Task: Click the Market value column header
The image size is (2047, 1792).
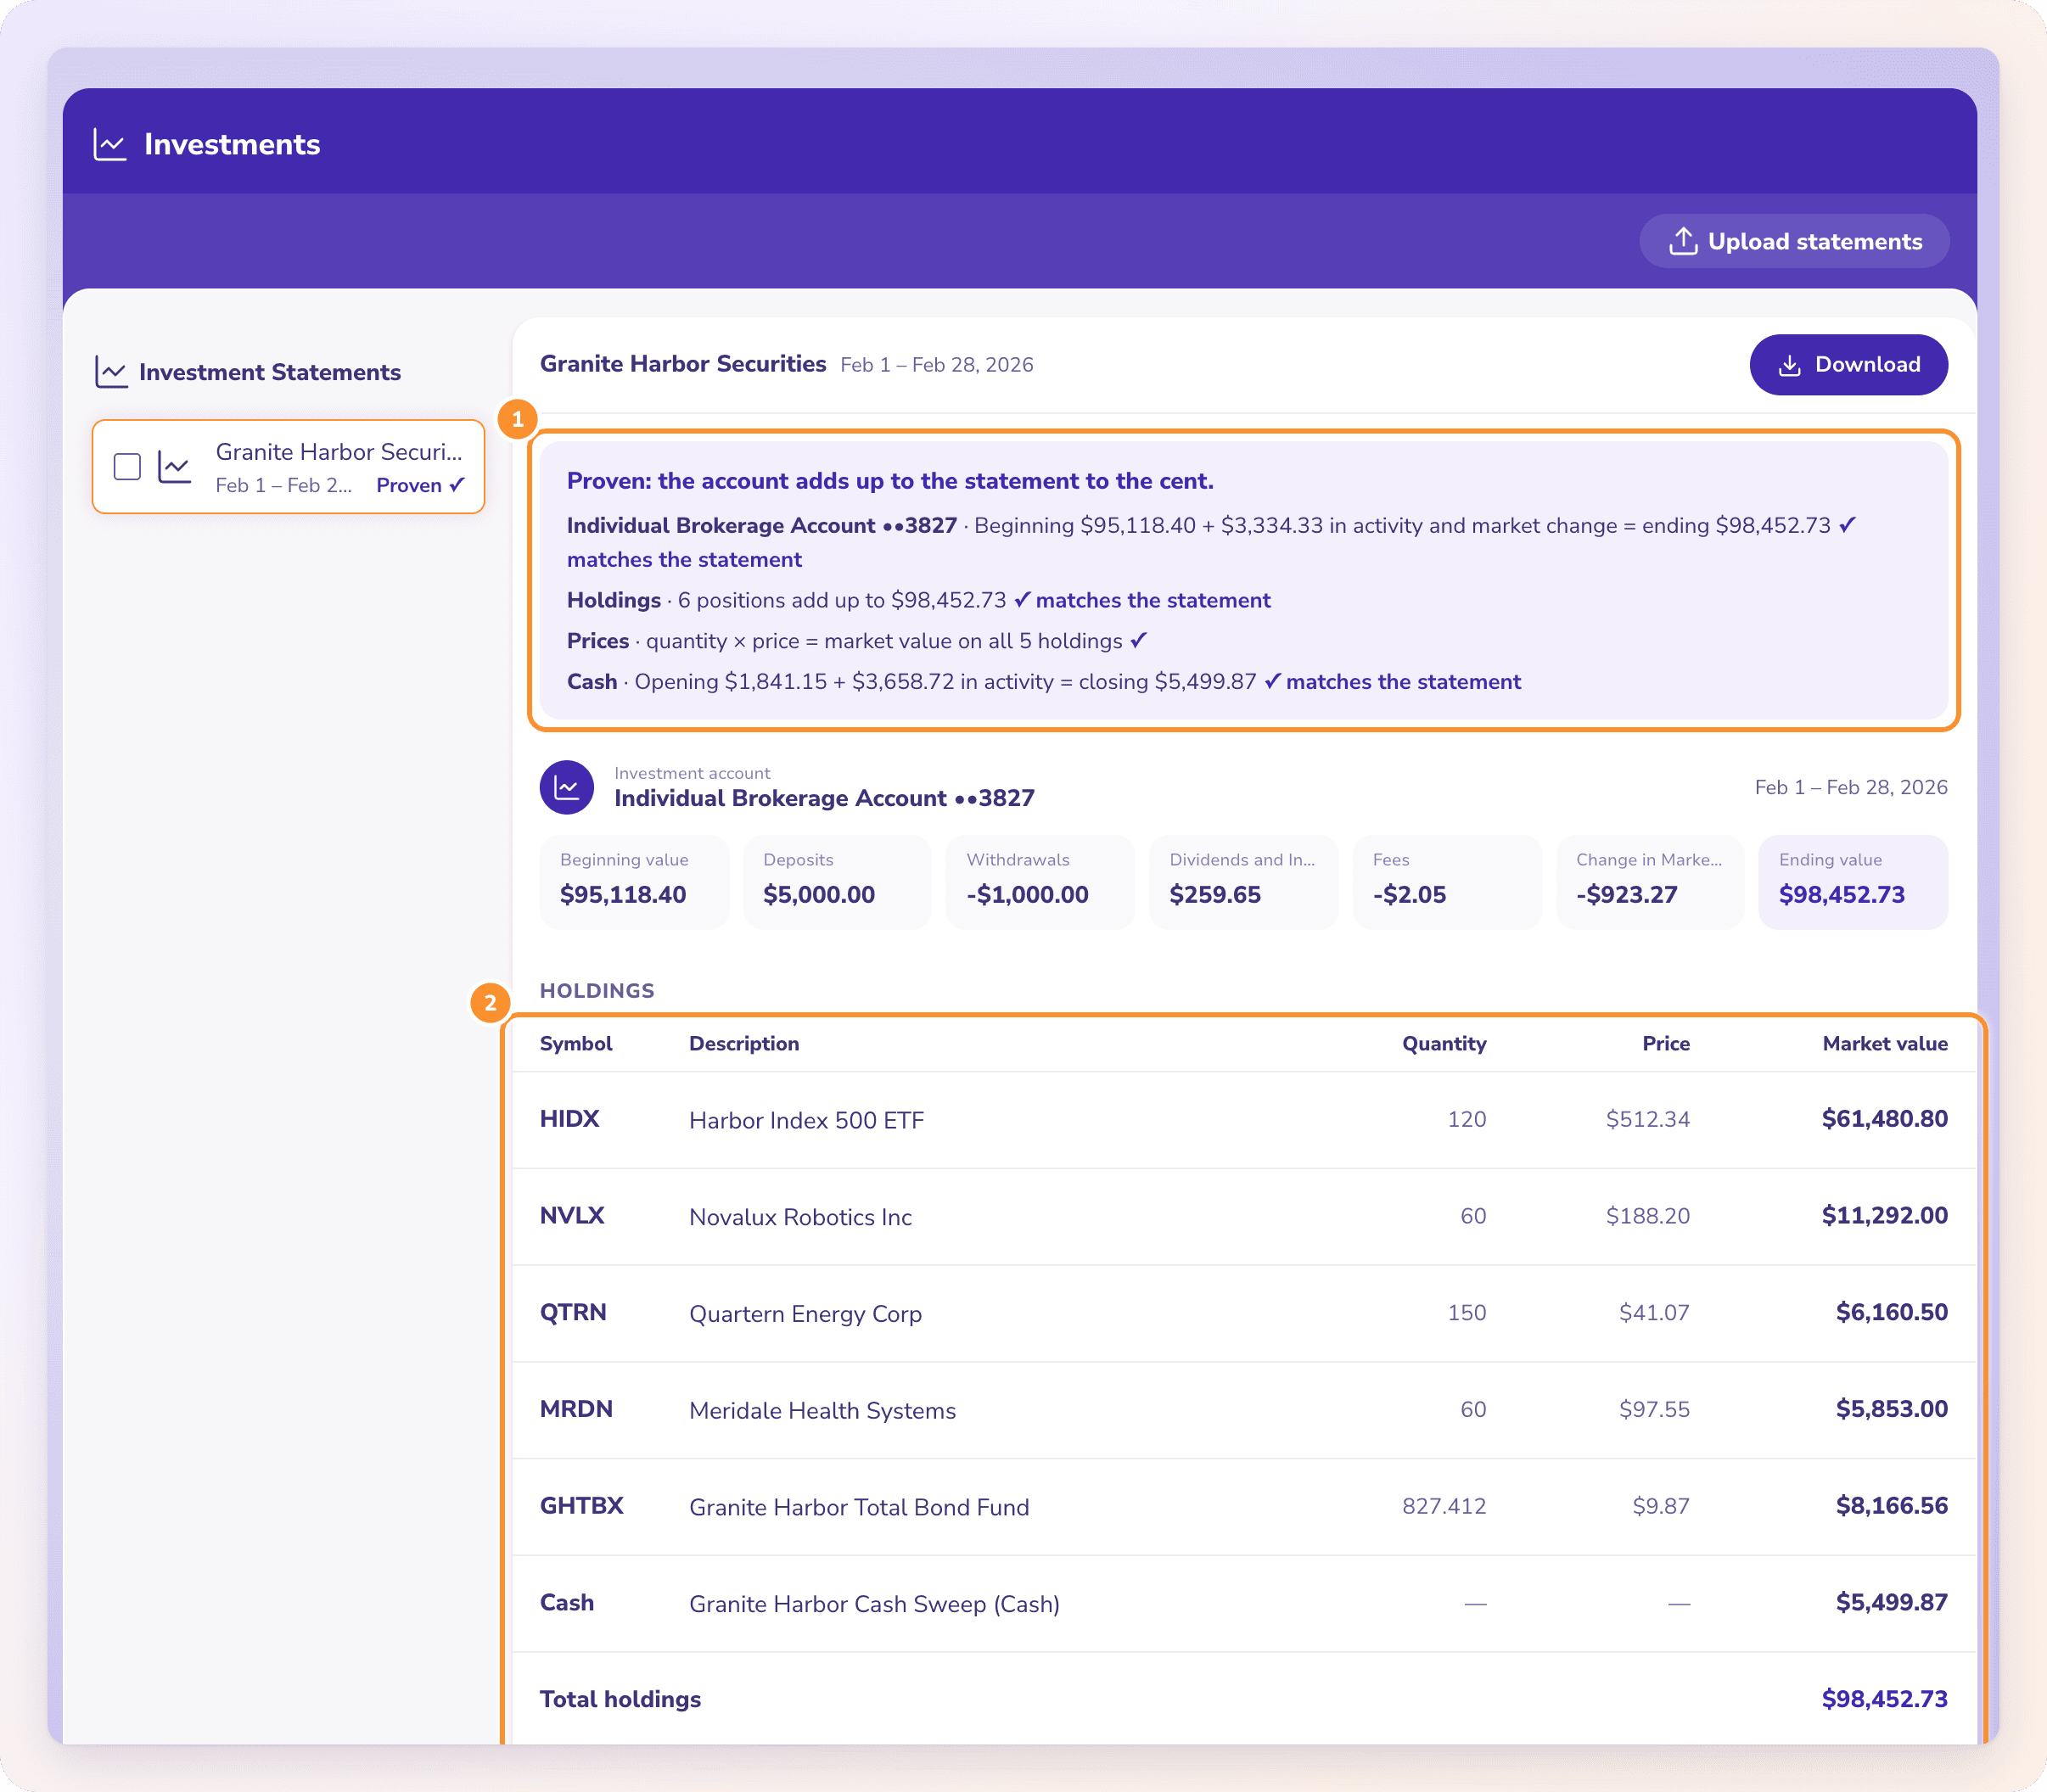Action: coord(1885,1044)
